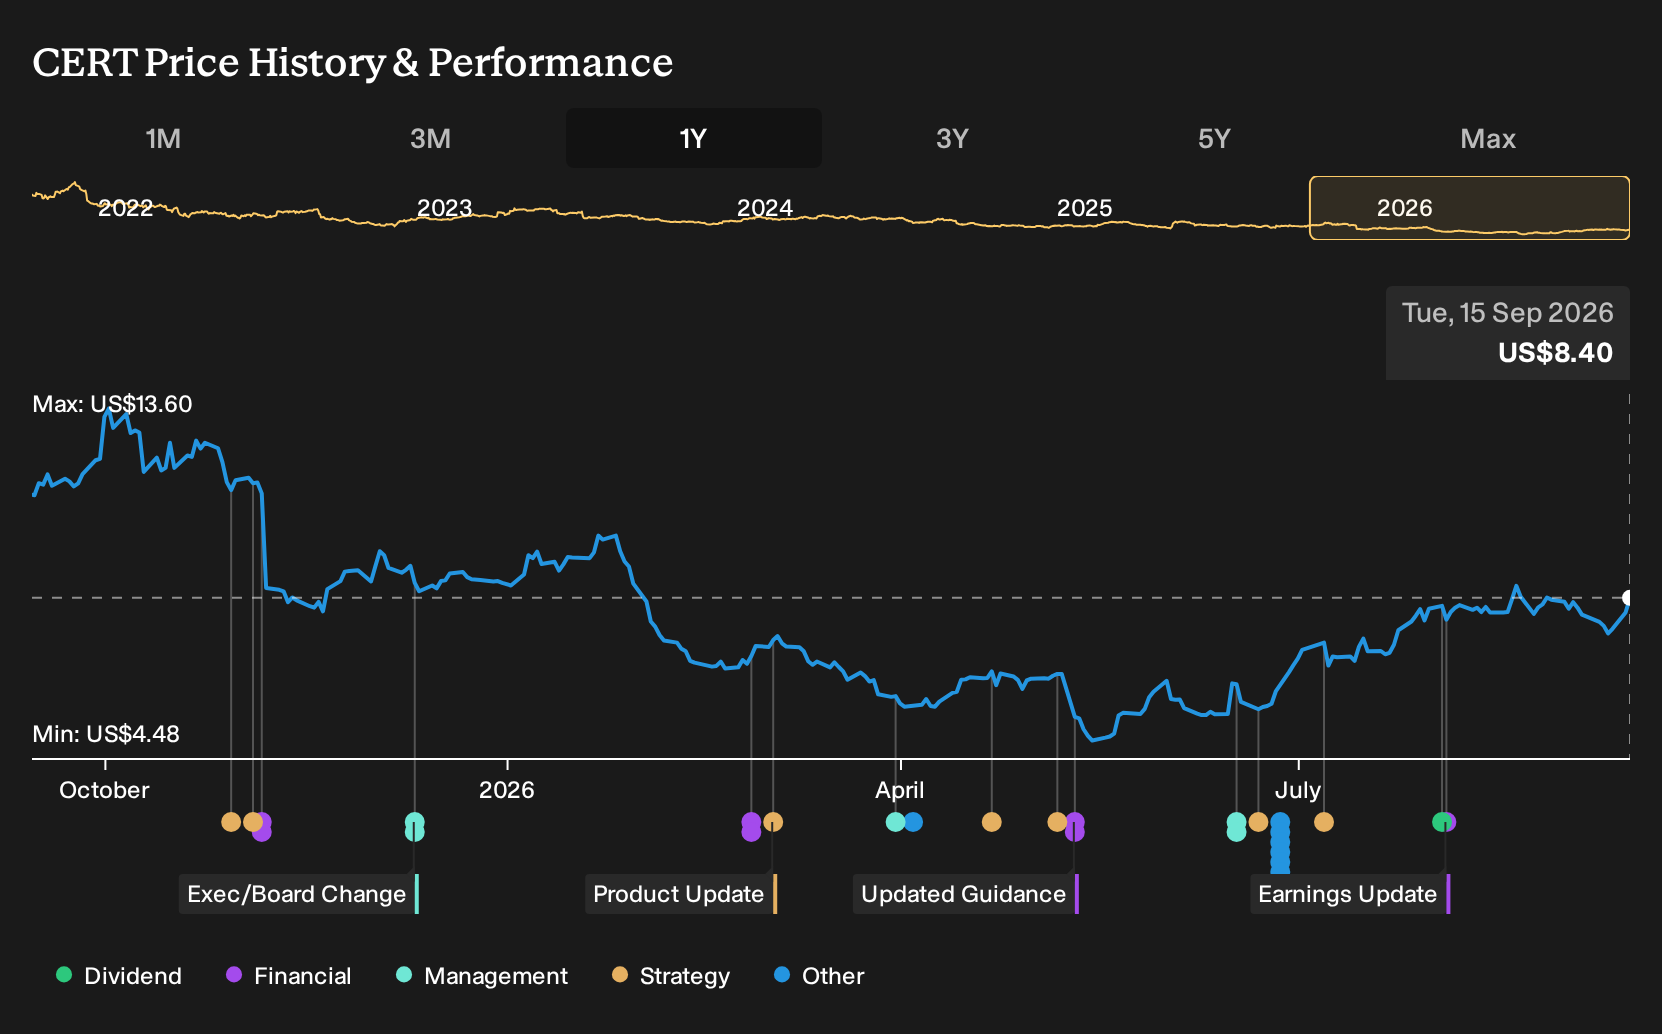Image resolution: width=1662 pixels, height=1034 pixels.
Task: Click the white current-price dot on the chart line
Action: [1628, 597]
